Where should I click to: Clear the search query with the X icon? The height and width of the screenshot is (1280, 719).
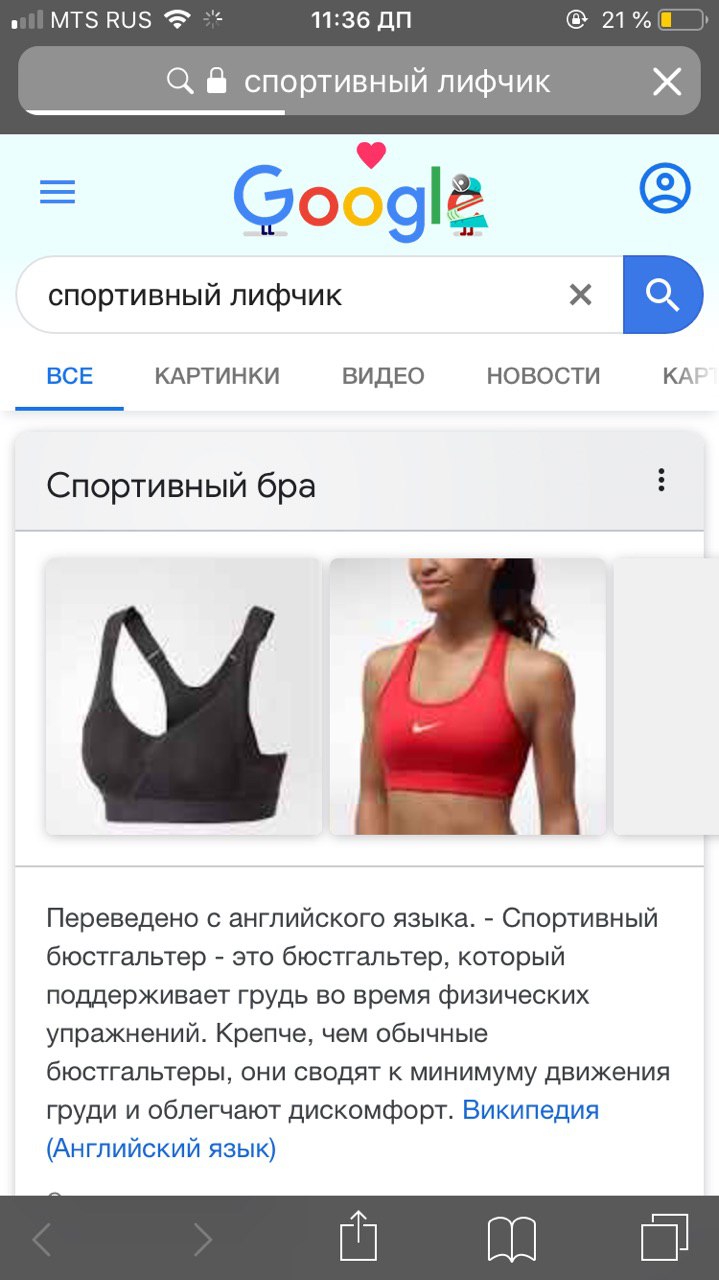click(x=580, y=294)
